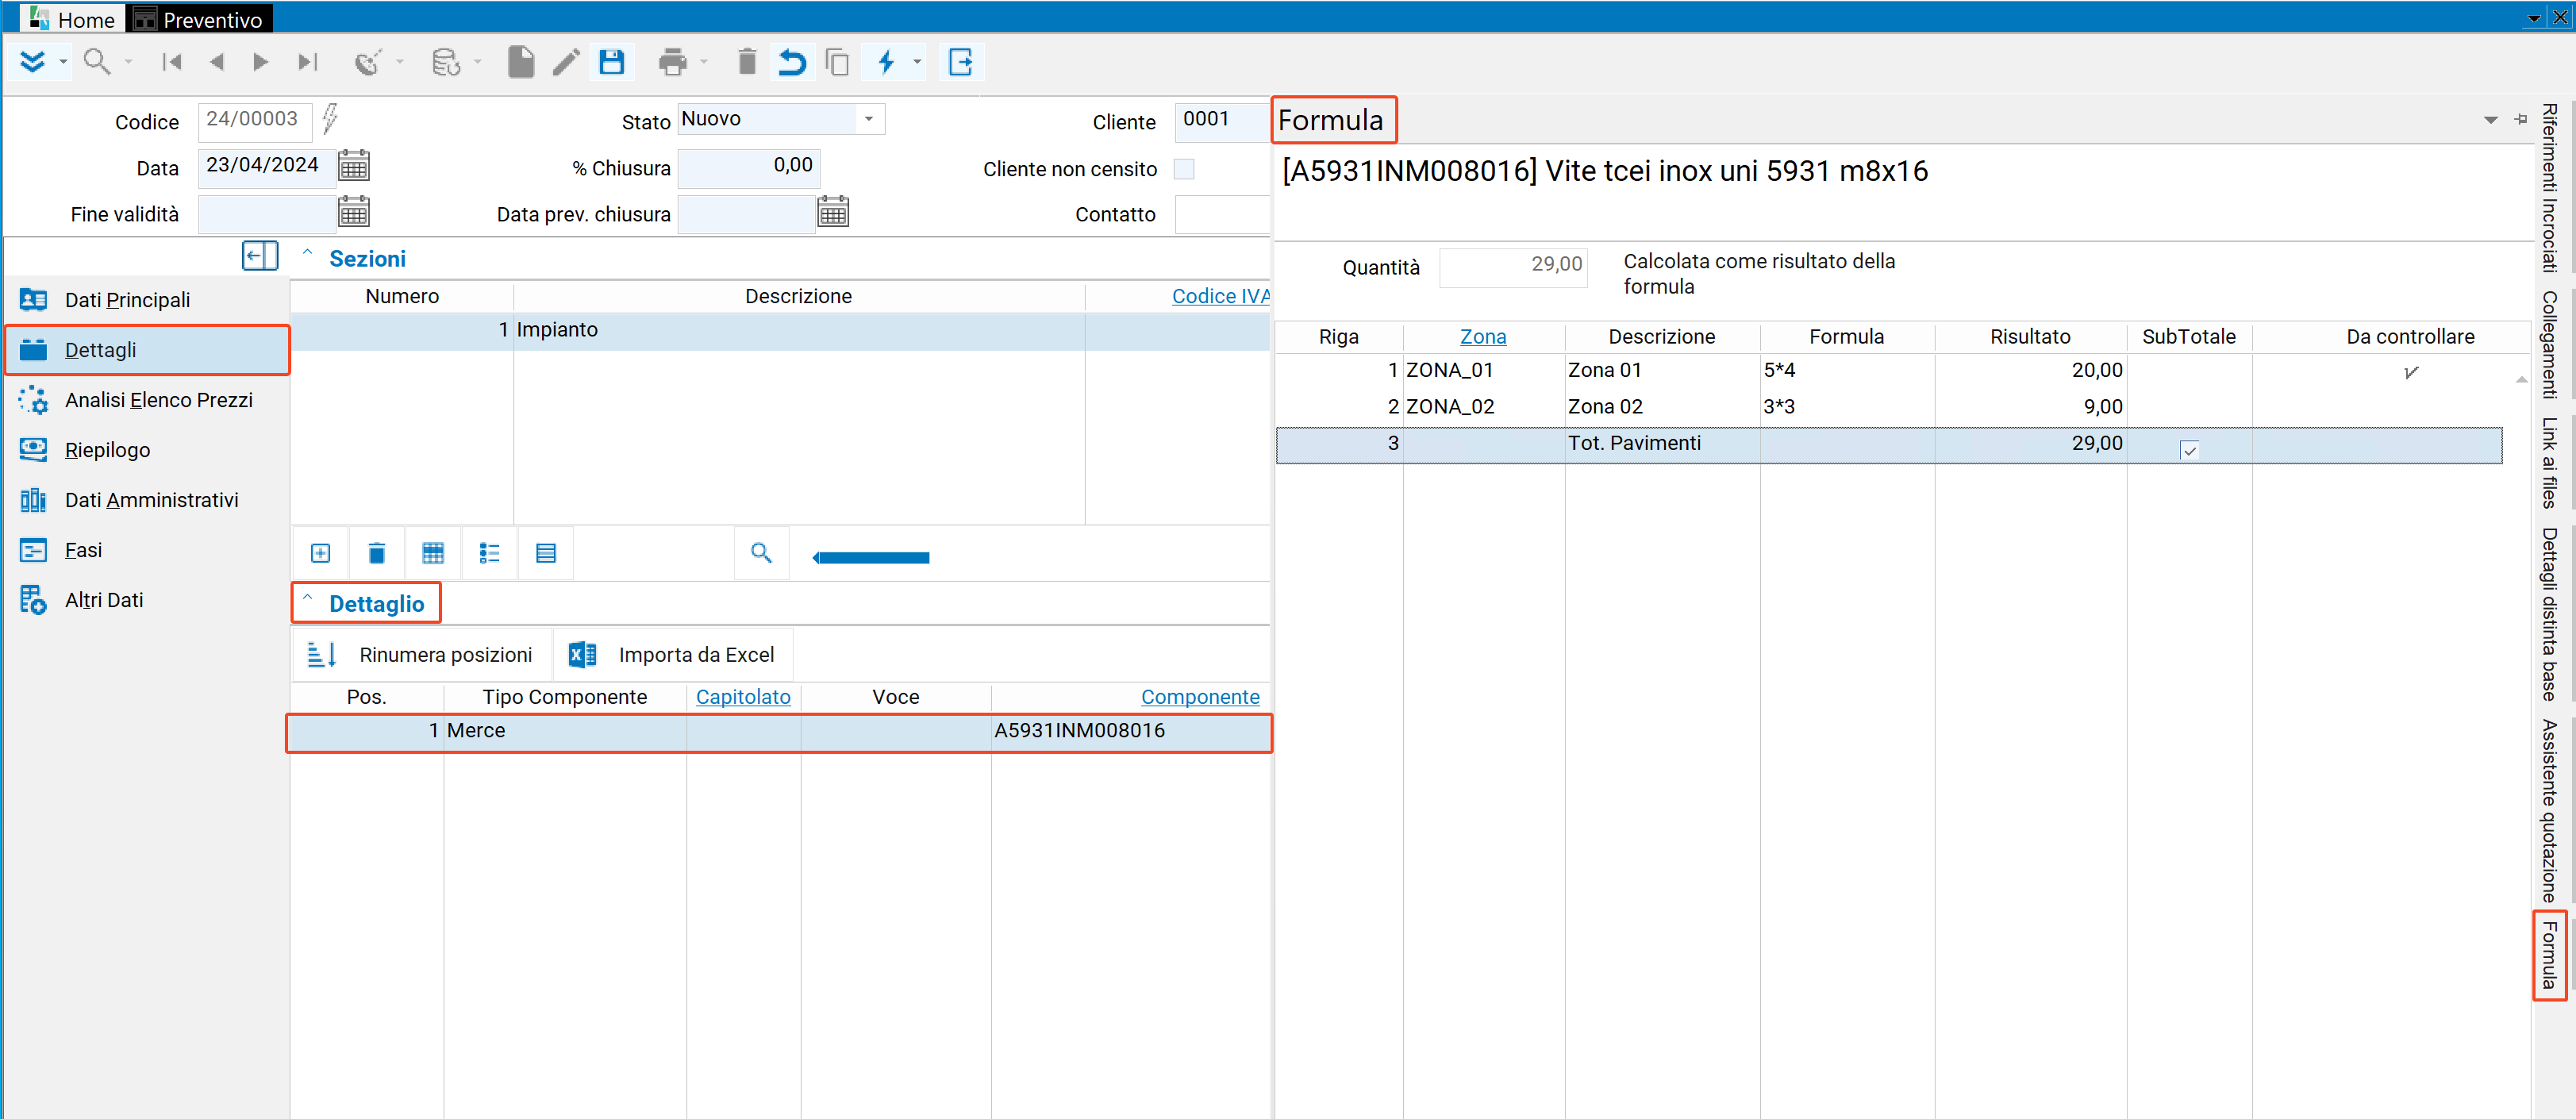Go to last record
2576x1119 pixels.
[x=307, y=62]
